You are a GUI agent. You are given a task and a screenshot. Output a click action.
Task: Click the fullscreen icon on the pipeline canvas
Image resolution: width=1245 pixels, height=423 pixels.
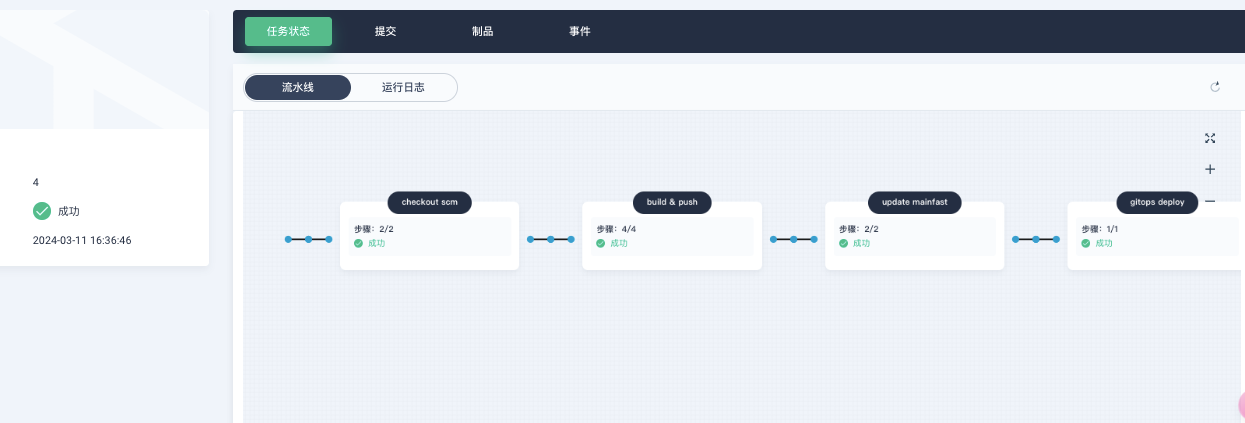[1210, 139]
